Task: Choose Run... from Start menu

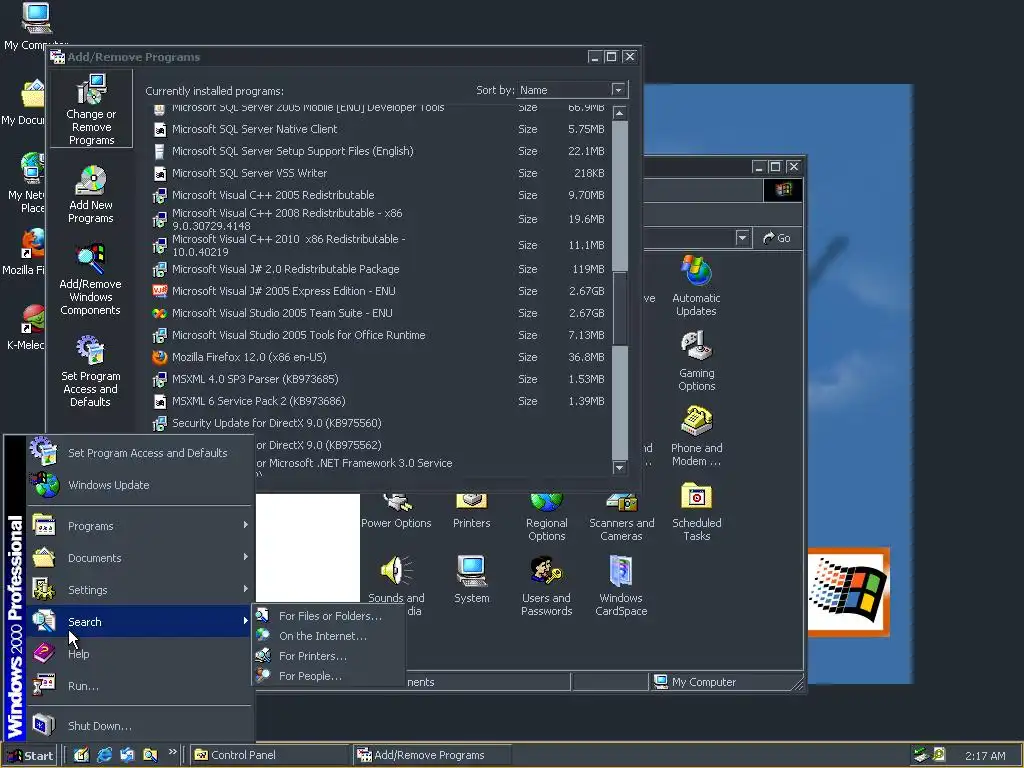Action: (x=139, y=685)
